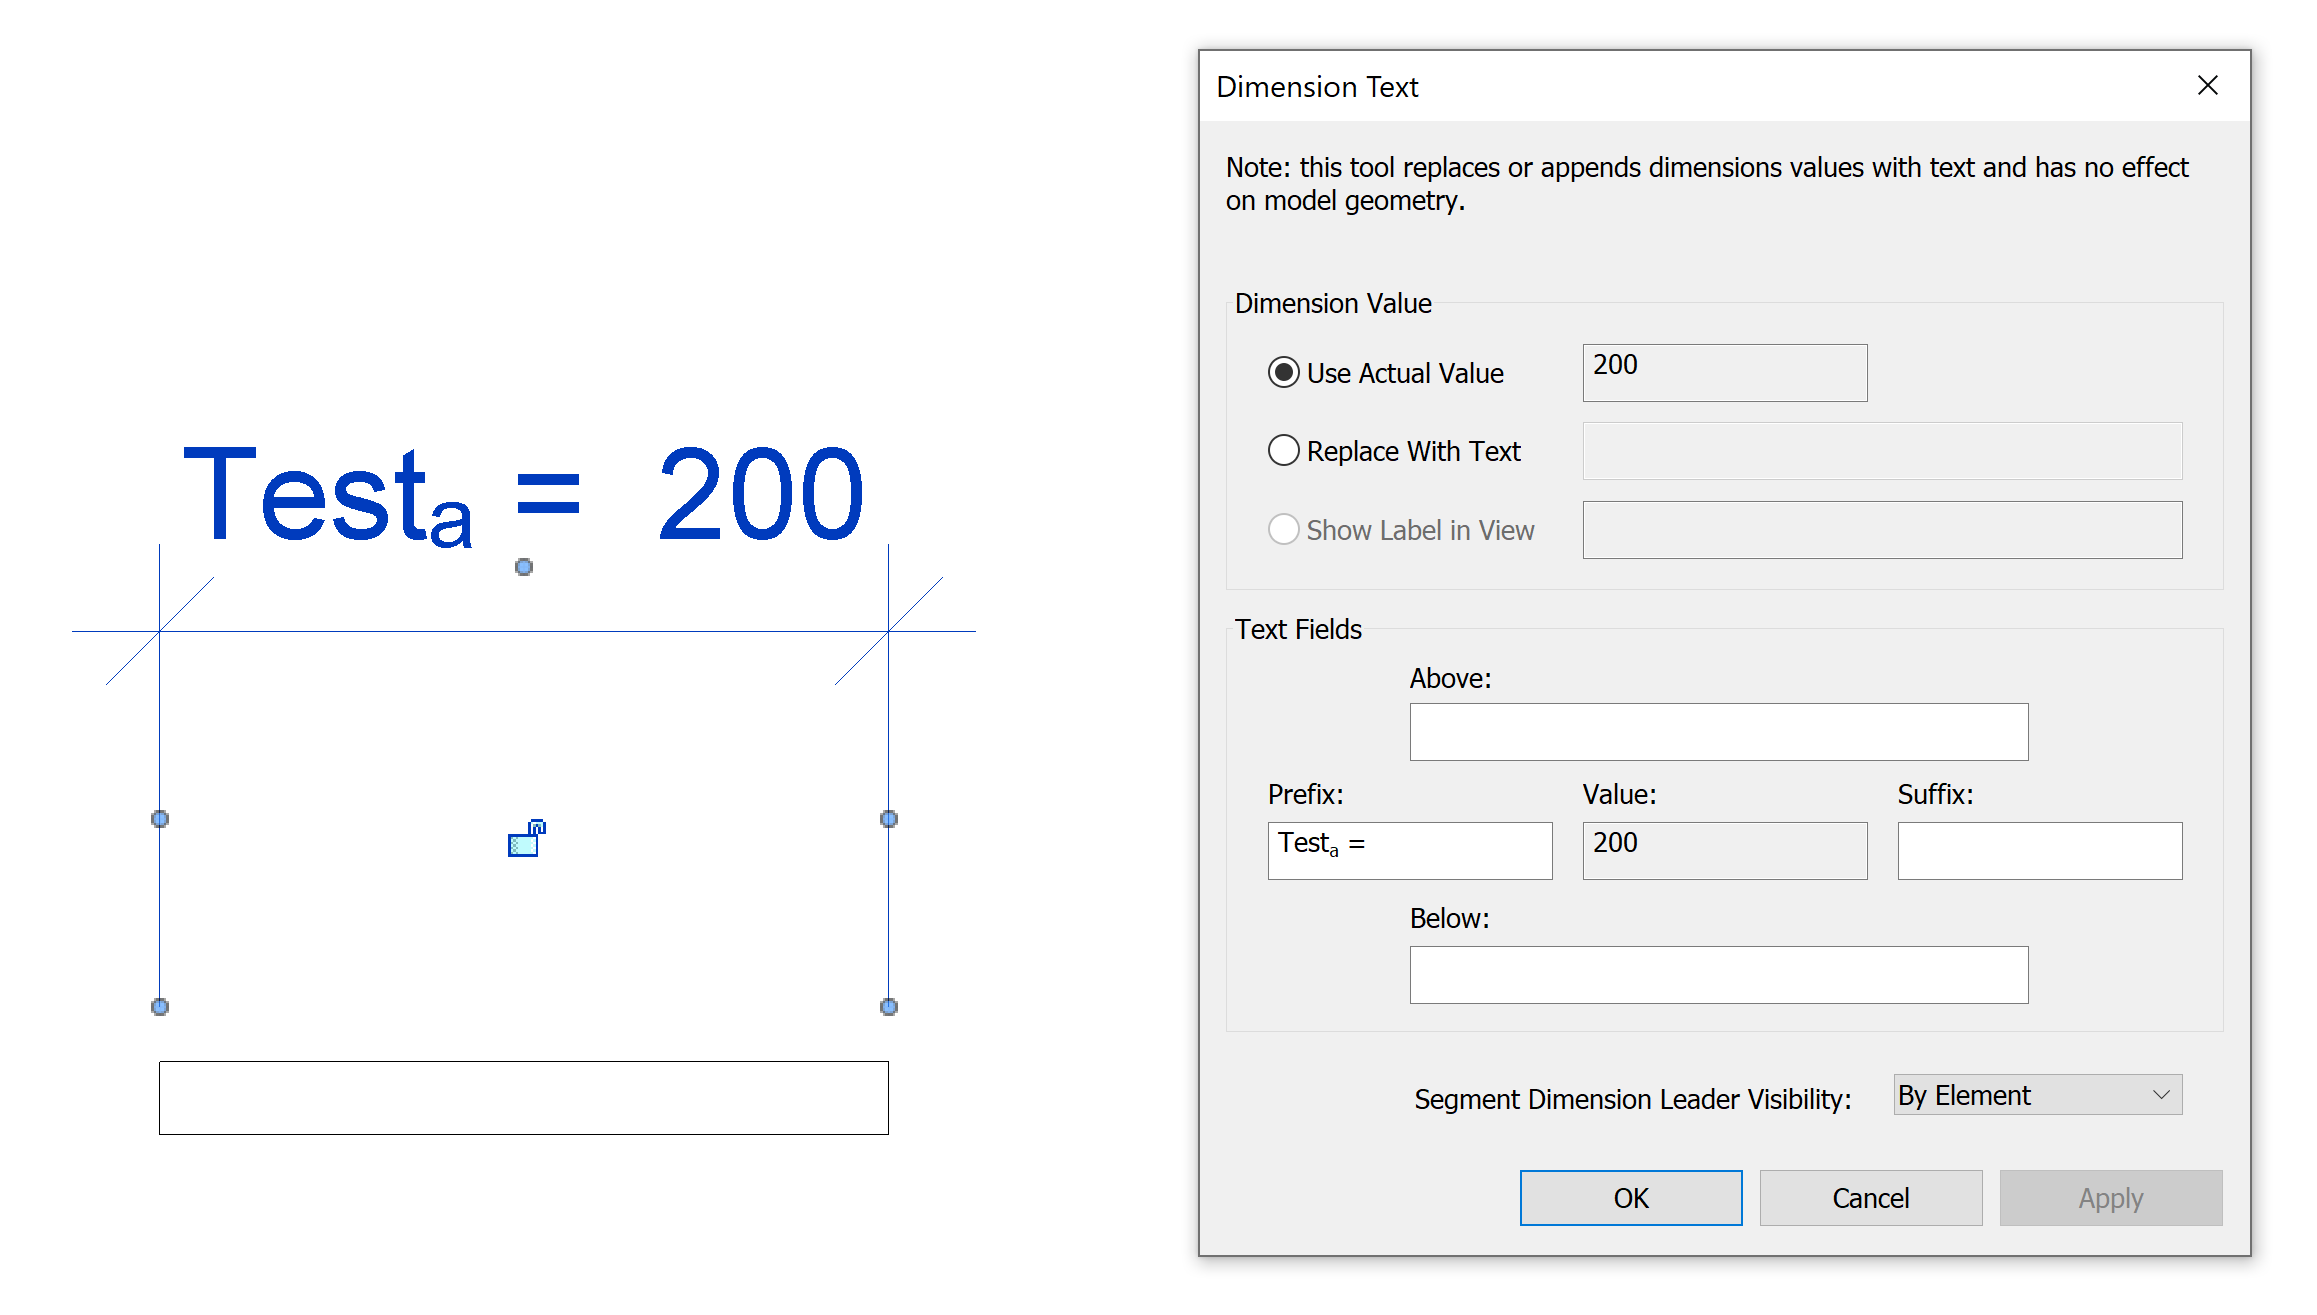Click the Suffix text field
Viewport: 2317px width, 1315px height.
pos(2039,850)
